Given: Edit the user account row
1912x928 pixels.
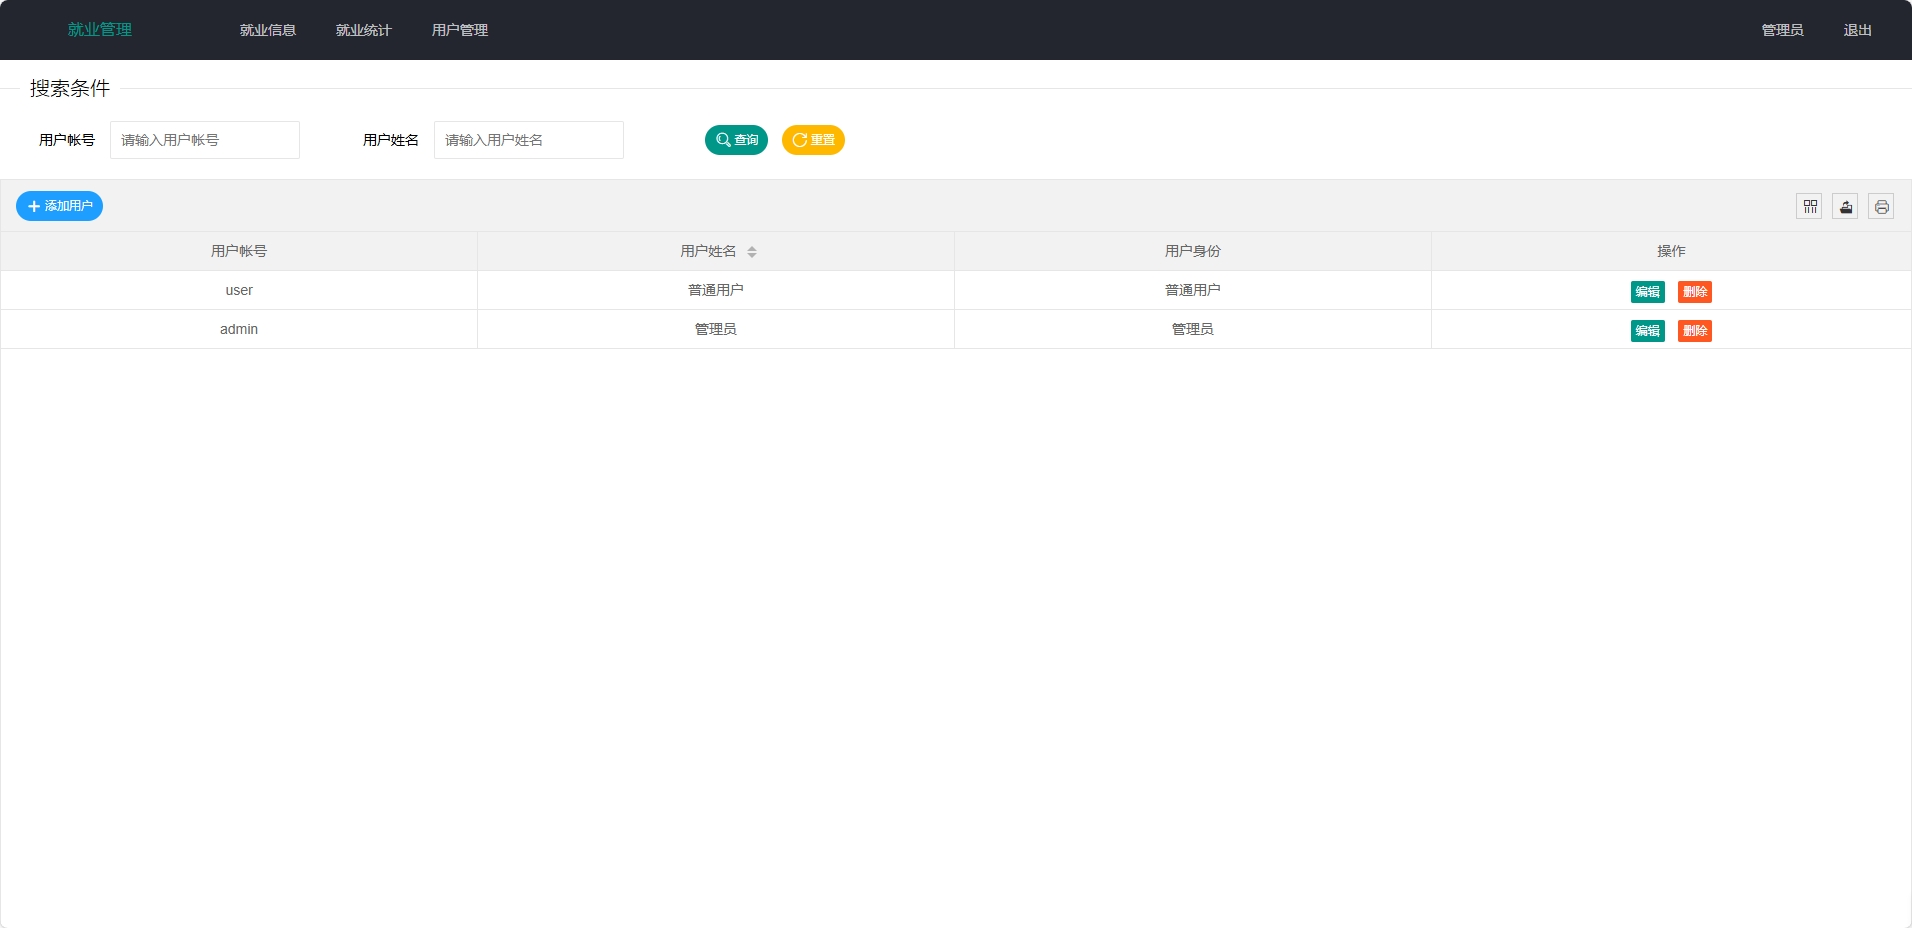Looking at the screenshot, I should 1647,292.
